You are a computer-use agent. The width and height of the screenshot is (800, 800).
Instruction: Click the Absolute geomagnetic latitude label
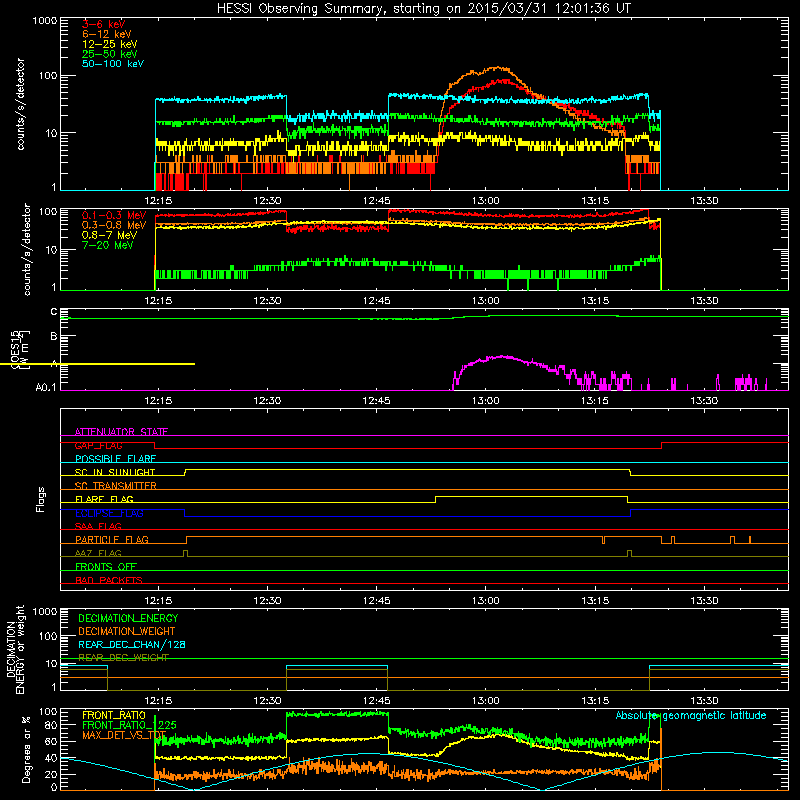click(x=691, y=715)
